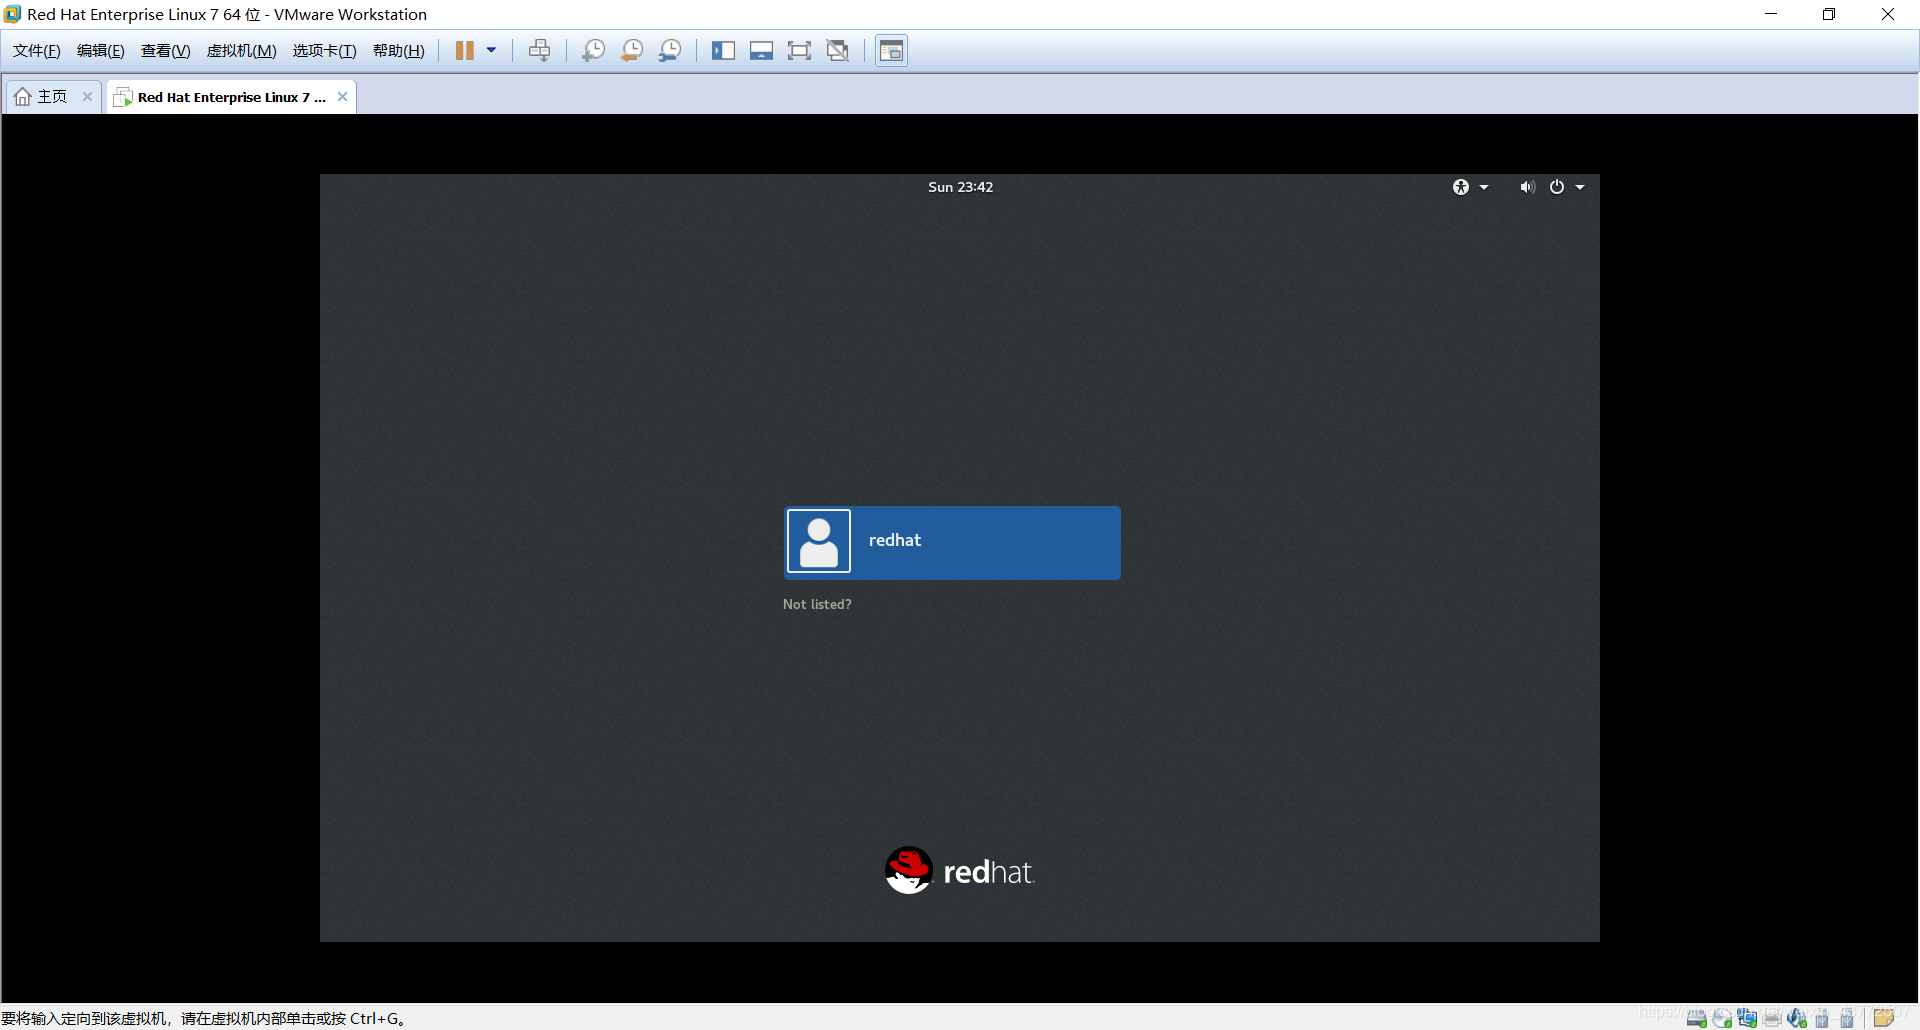Open the 选项卡(T) menu
The image size is (1920, 1030).
[x=325, y=51]
